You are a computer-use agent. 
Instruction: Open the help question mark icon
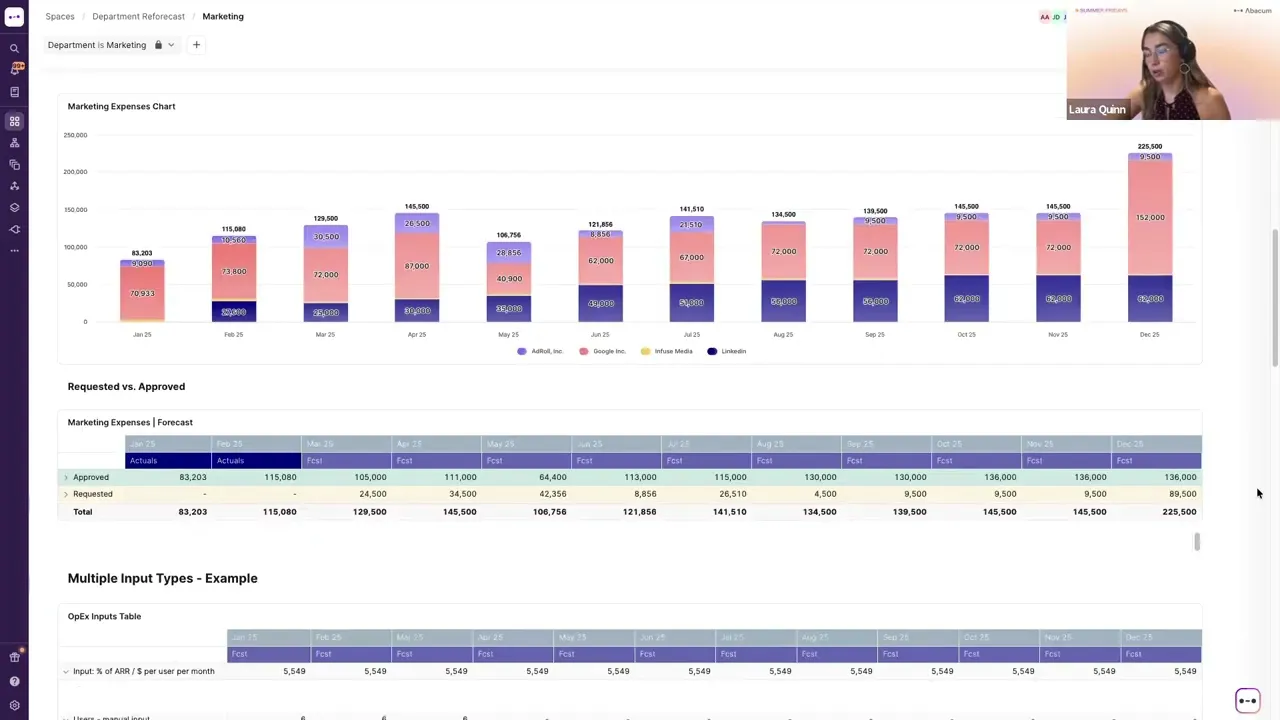[x=14, y=681]
